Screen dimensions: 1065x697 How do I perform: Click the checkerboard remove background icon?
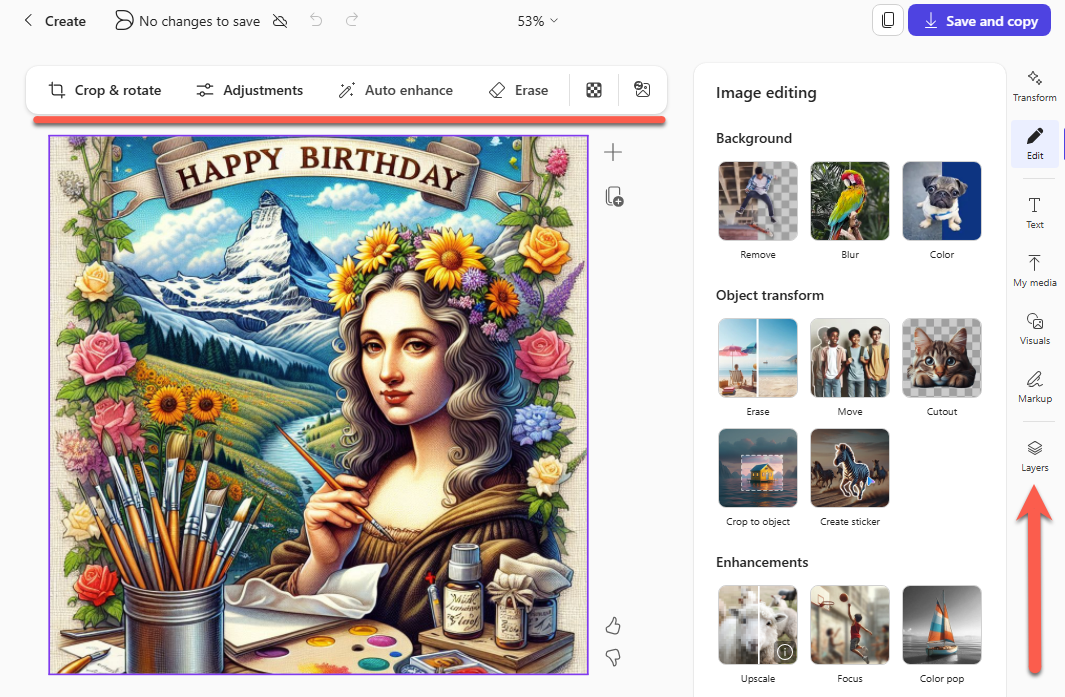tap(594, 90)
